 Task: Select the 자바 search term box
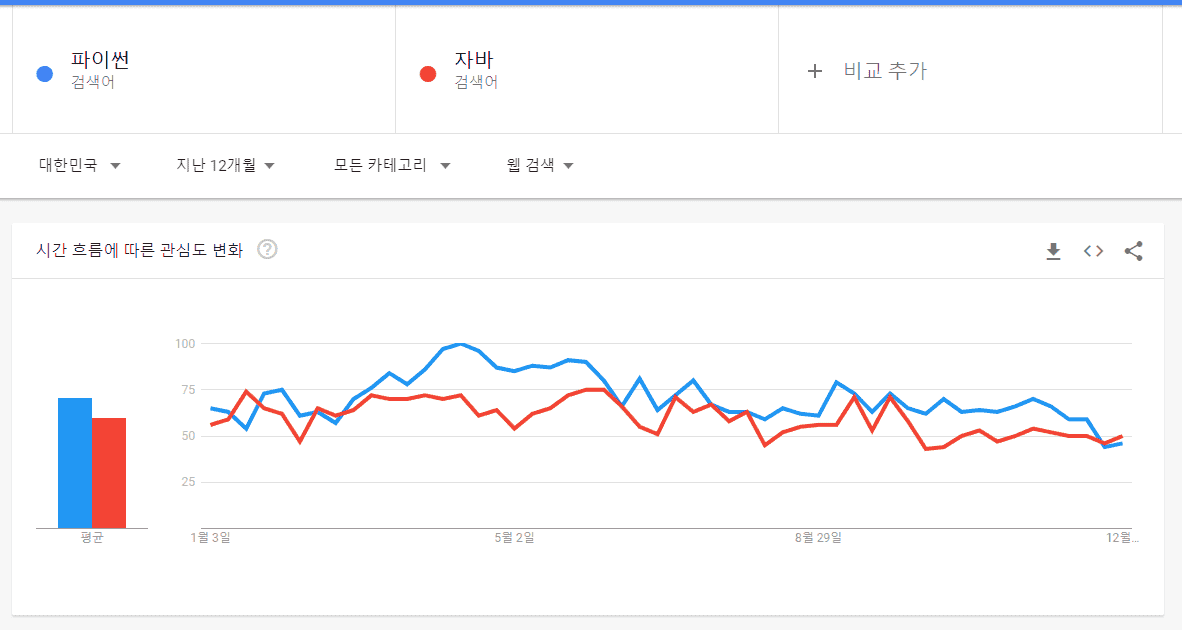click(586, 70)
